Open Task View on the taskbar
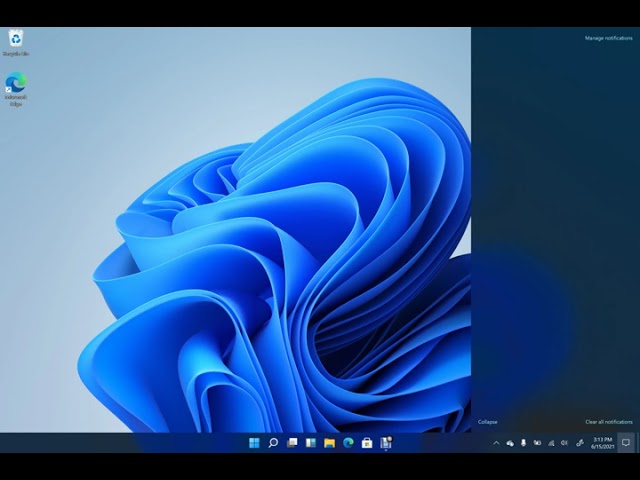The image size is (640, 480). (292, 443)
